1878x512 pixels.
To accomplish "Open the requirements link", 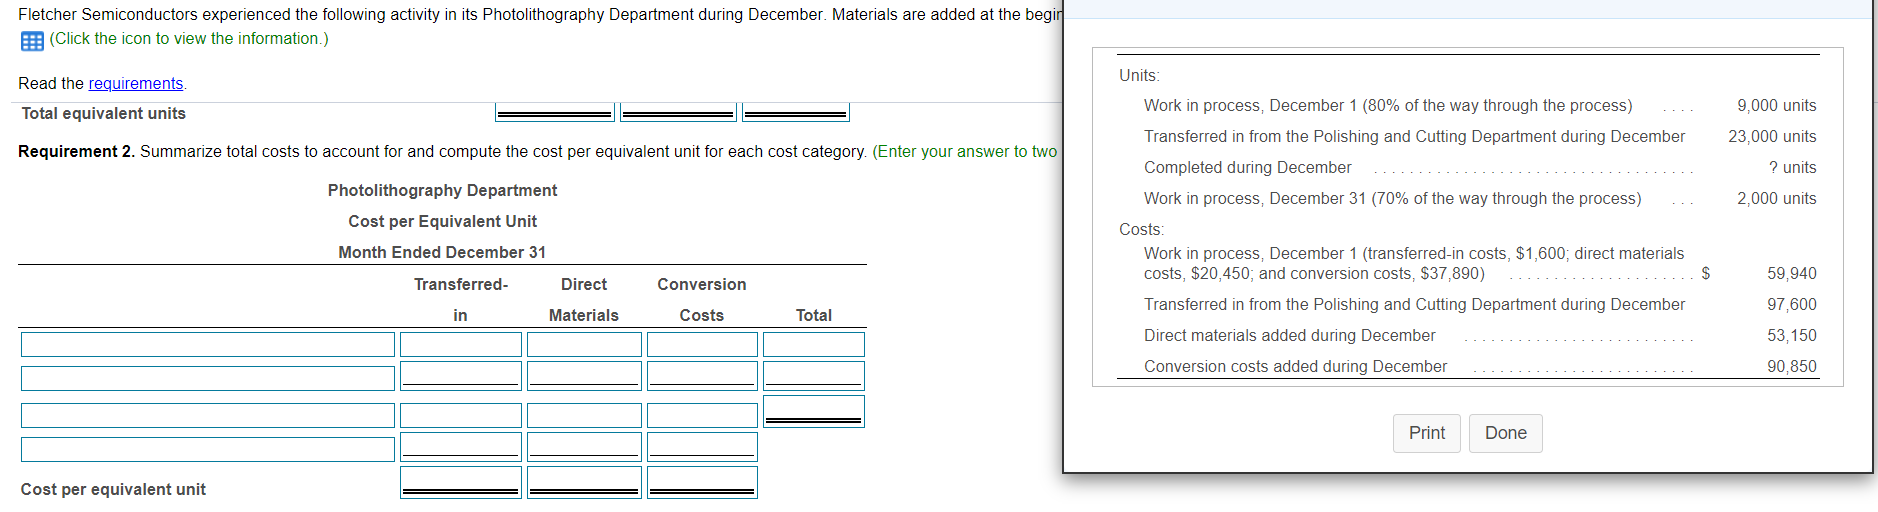I will tap(135, 84).
